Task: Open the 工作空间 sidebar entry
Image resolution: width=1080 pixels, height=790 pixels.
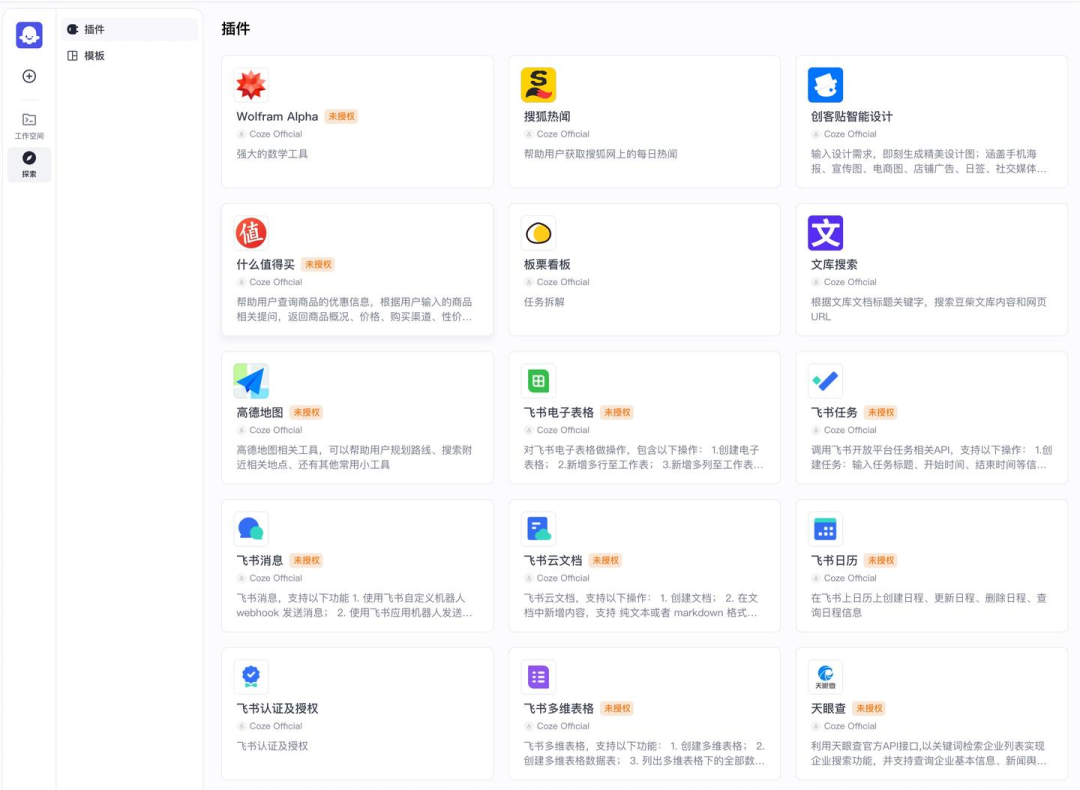Action: click(28, 126)
